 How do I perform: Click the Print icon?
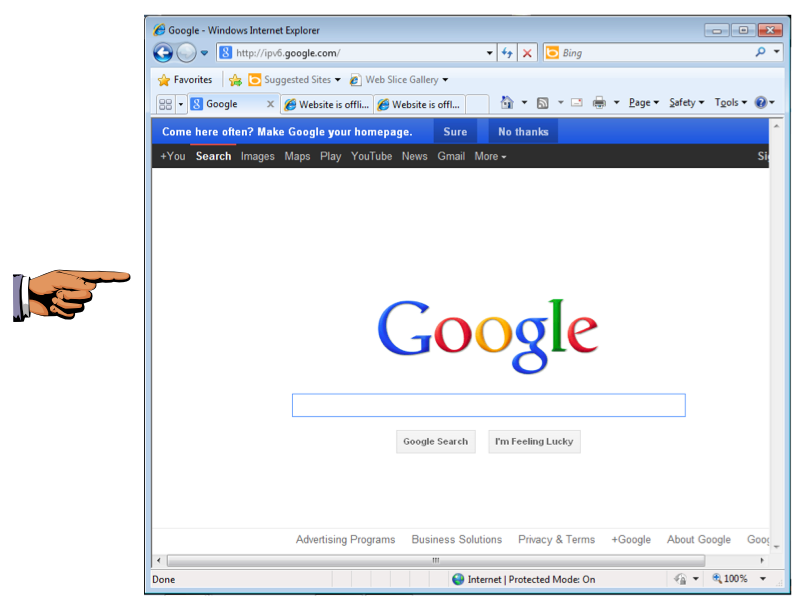(599, 103)
